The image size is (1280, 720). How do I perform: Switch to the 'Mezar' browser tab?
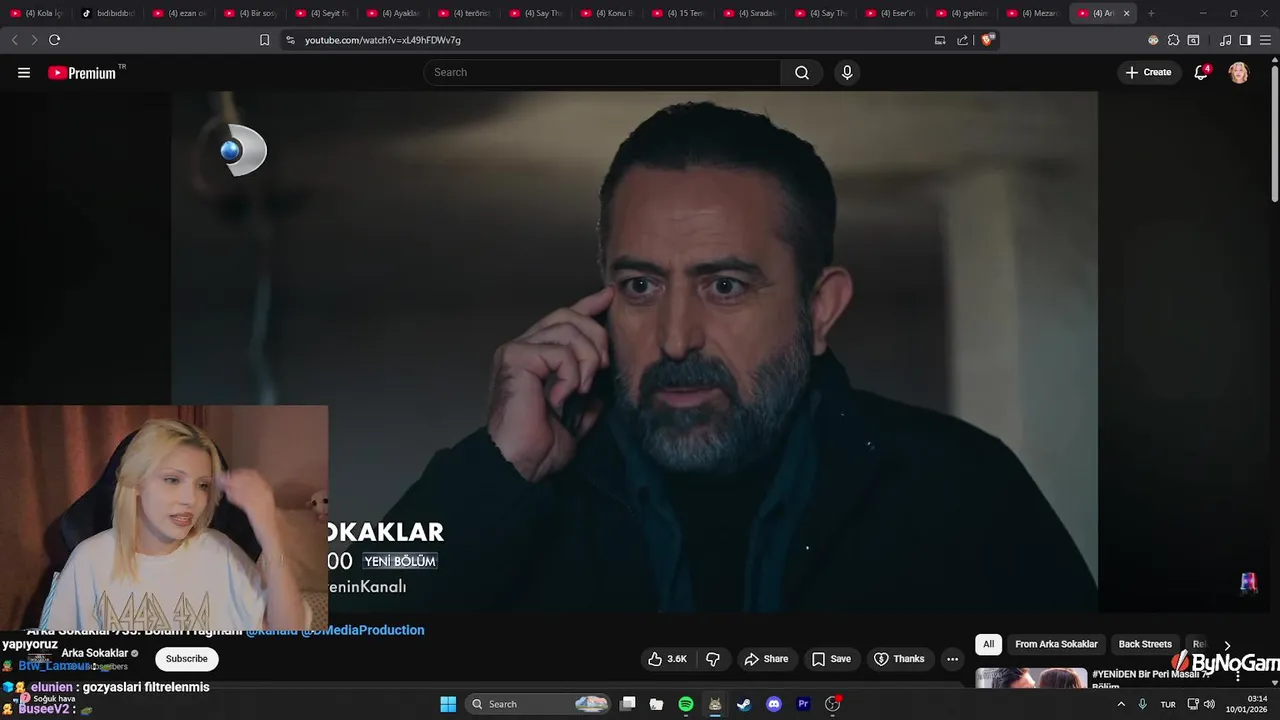(x=1034, y=13)
